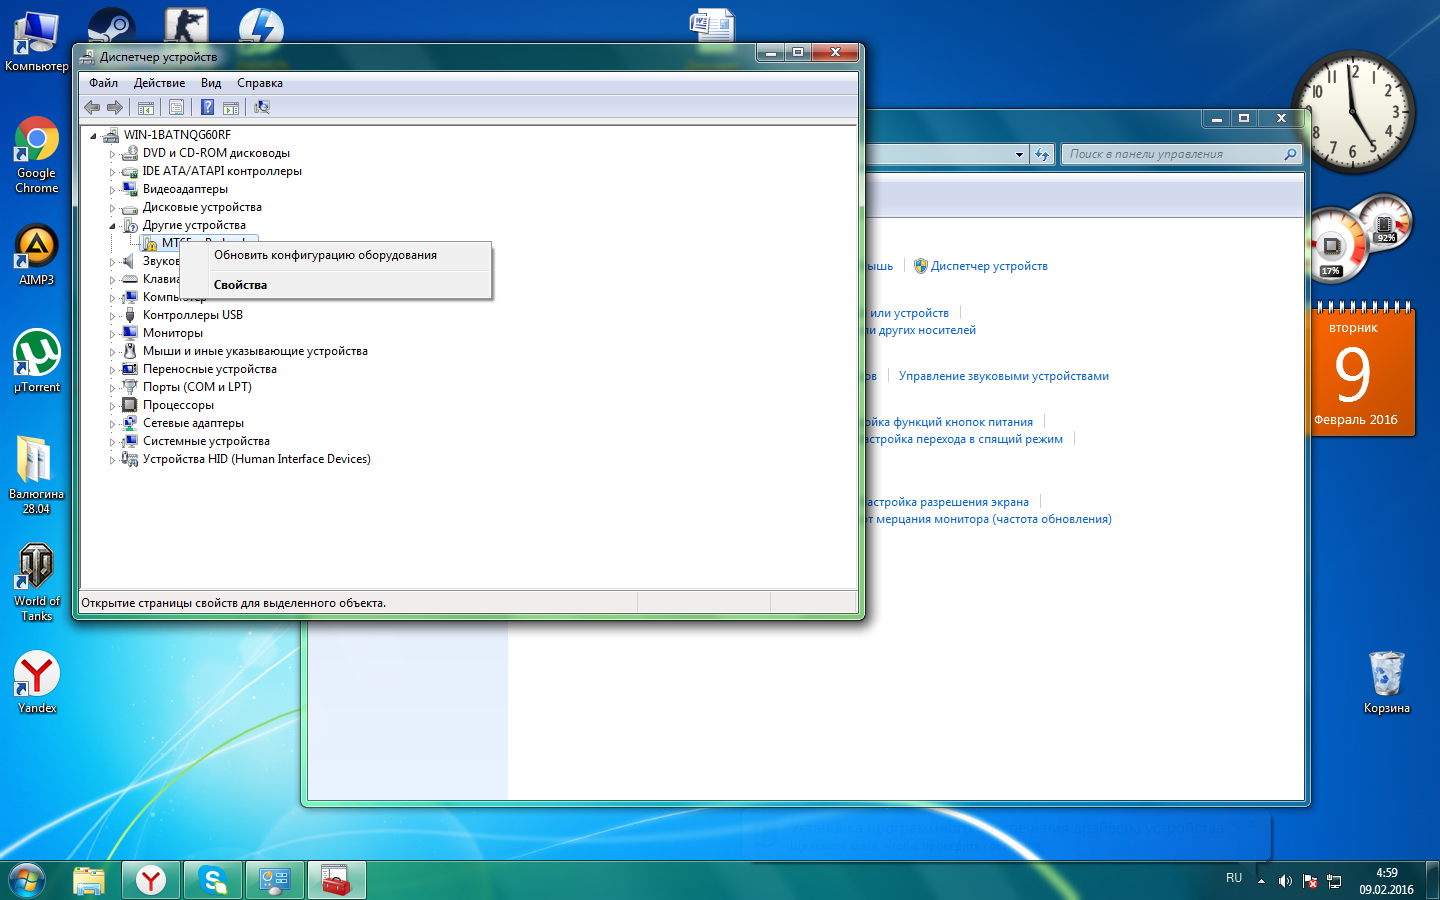1440x900 pixels.
Task: Select Свойства in the context menu
Action: pos(240,285)
